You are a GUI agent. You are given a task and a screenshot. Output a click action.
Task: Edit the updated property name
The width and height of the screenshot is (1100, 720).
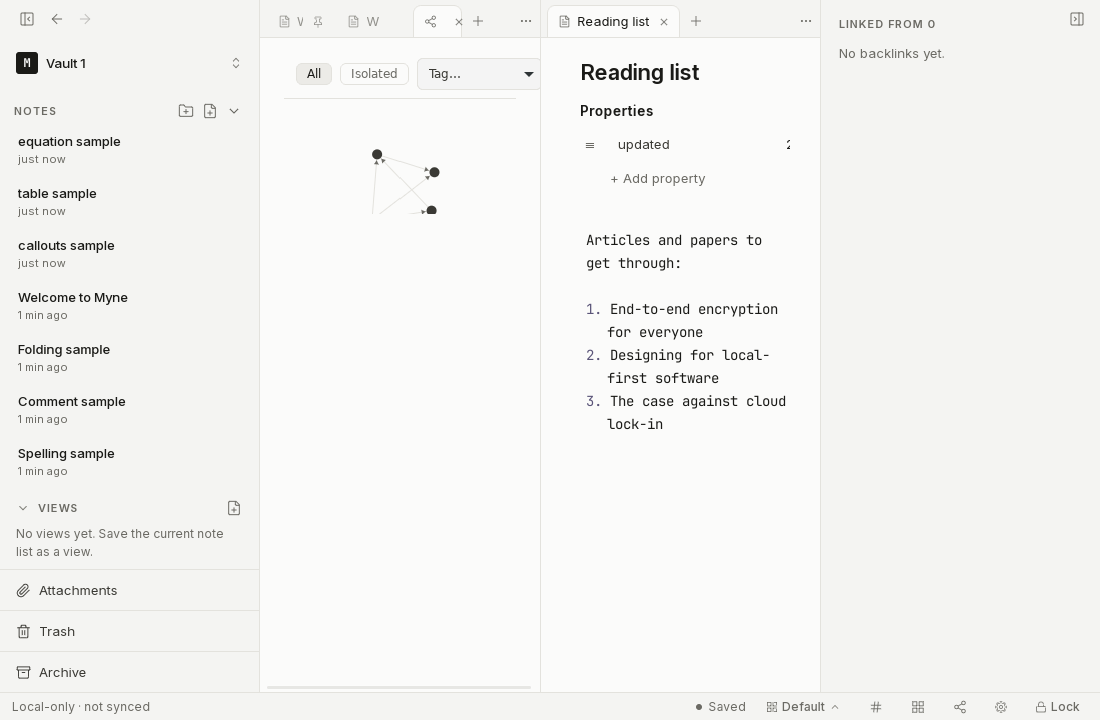(x=643, y=145)
